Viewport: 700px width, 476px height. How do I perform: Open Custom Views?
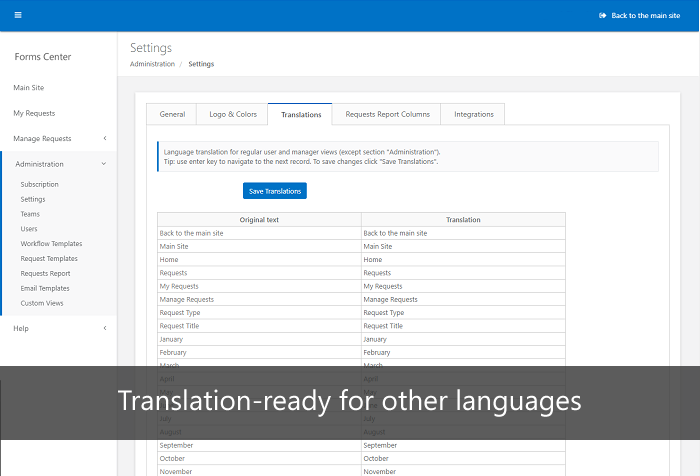tap(42, 303)
